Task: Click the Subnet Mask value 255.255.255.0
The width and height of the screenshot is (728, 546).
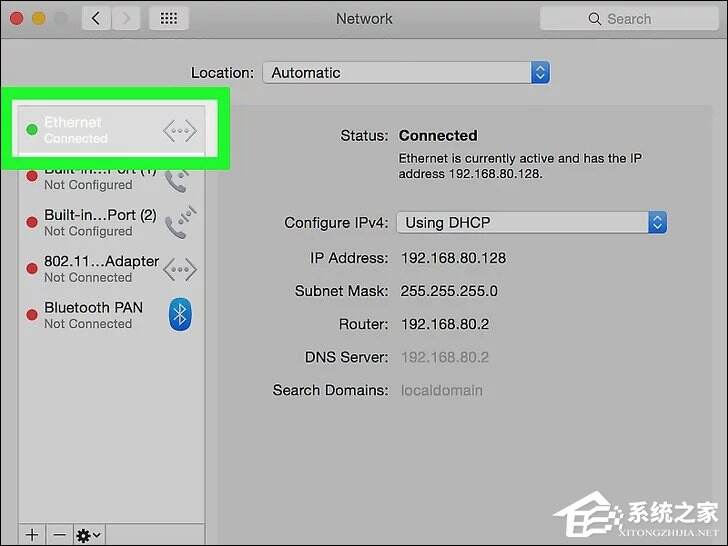Action: pos(449,291)
